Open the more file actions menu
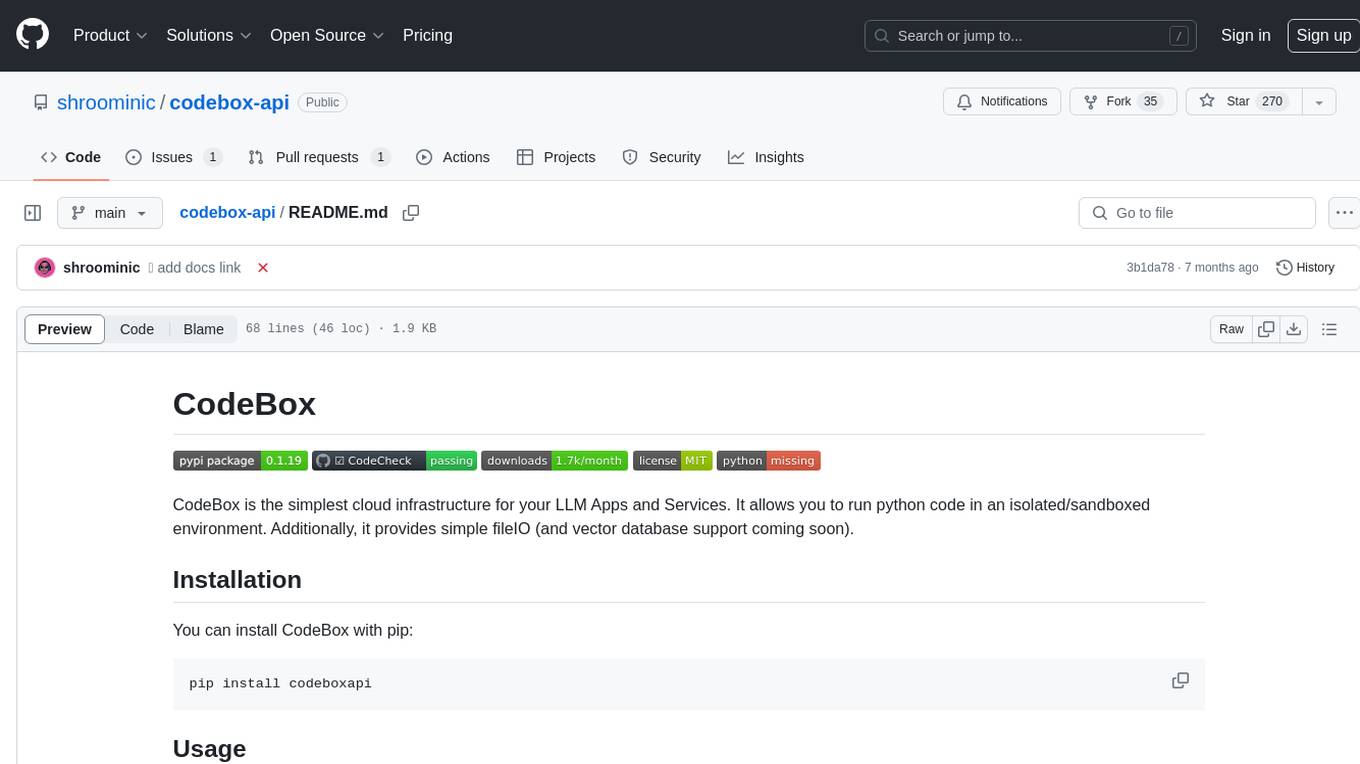Viewport: 1360px width, 764px height. 1344,213
